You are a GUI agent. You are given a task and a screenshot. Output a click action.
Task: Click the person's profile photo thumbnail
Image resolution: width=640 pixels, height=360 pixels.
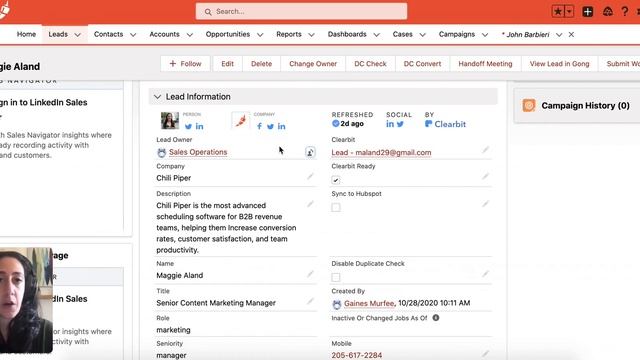170,120
